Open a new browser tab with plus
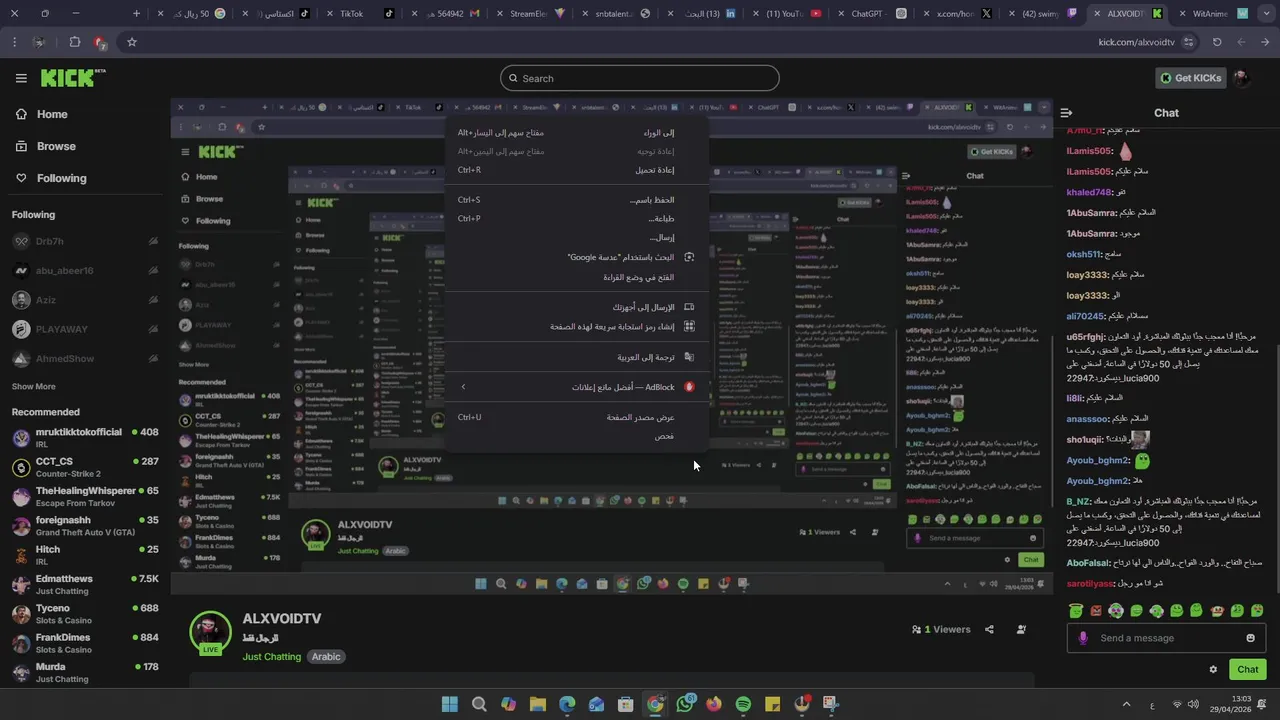The width and height of the screenshot is (1280, 720). point(136,14)
